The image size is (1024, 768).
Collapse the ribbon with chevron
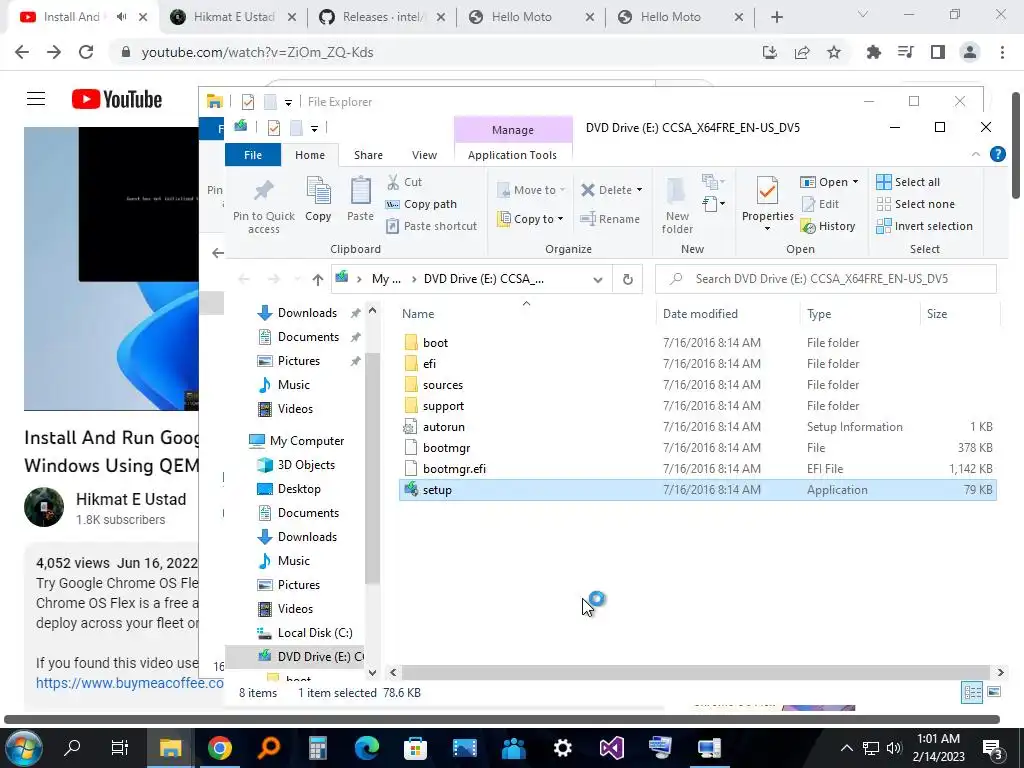pos(976,154)
